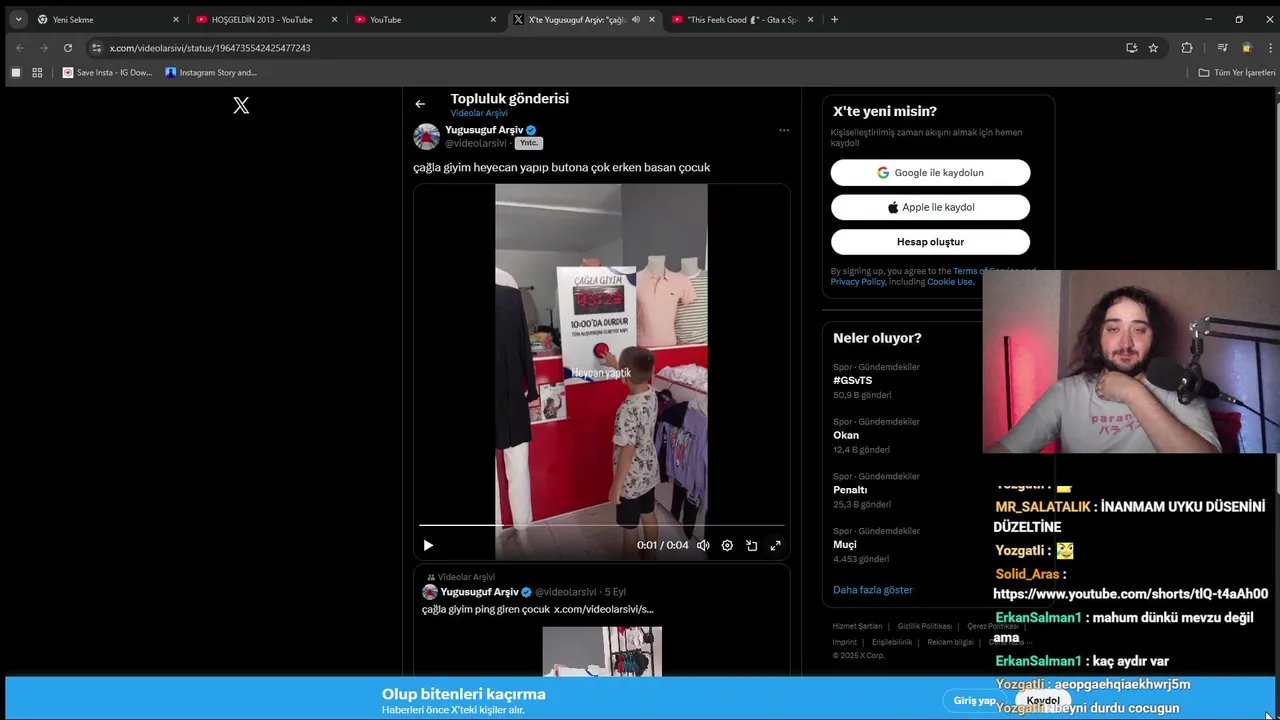Go back with the post's back arrow

point(420,103)
